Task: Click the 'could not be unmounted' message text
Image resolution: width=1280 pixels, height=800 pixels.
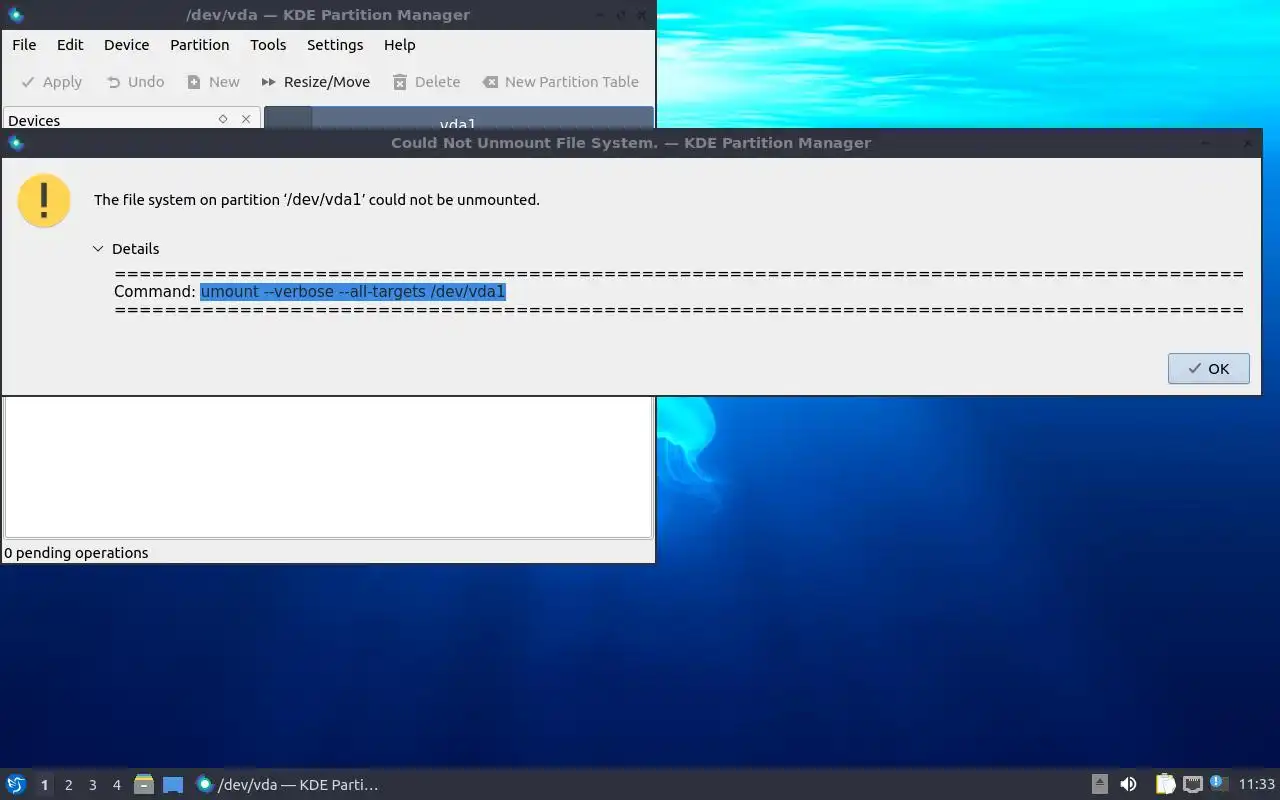Action: pos(316,200)
